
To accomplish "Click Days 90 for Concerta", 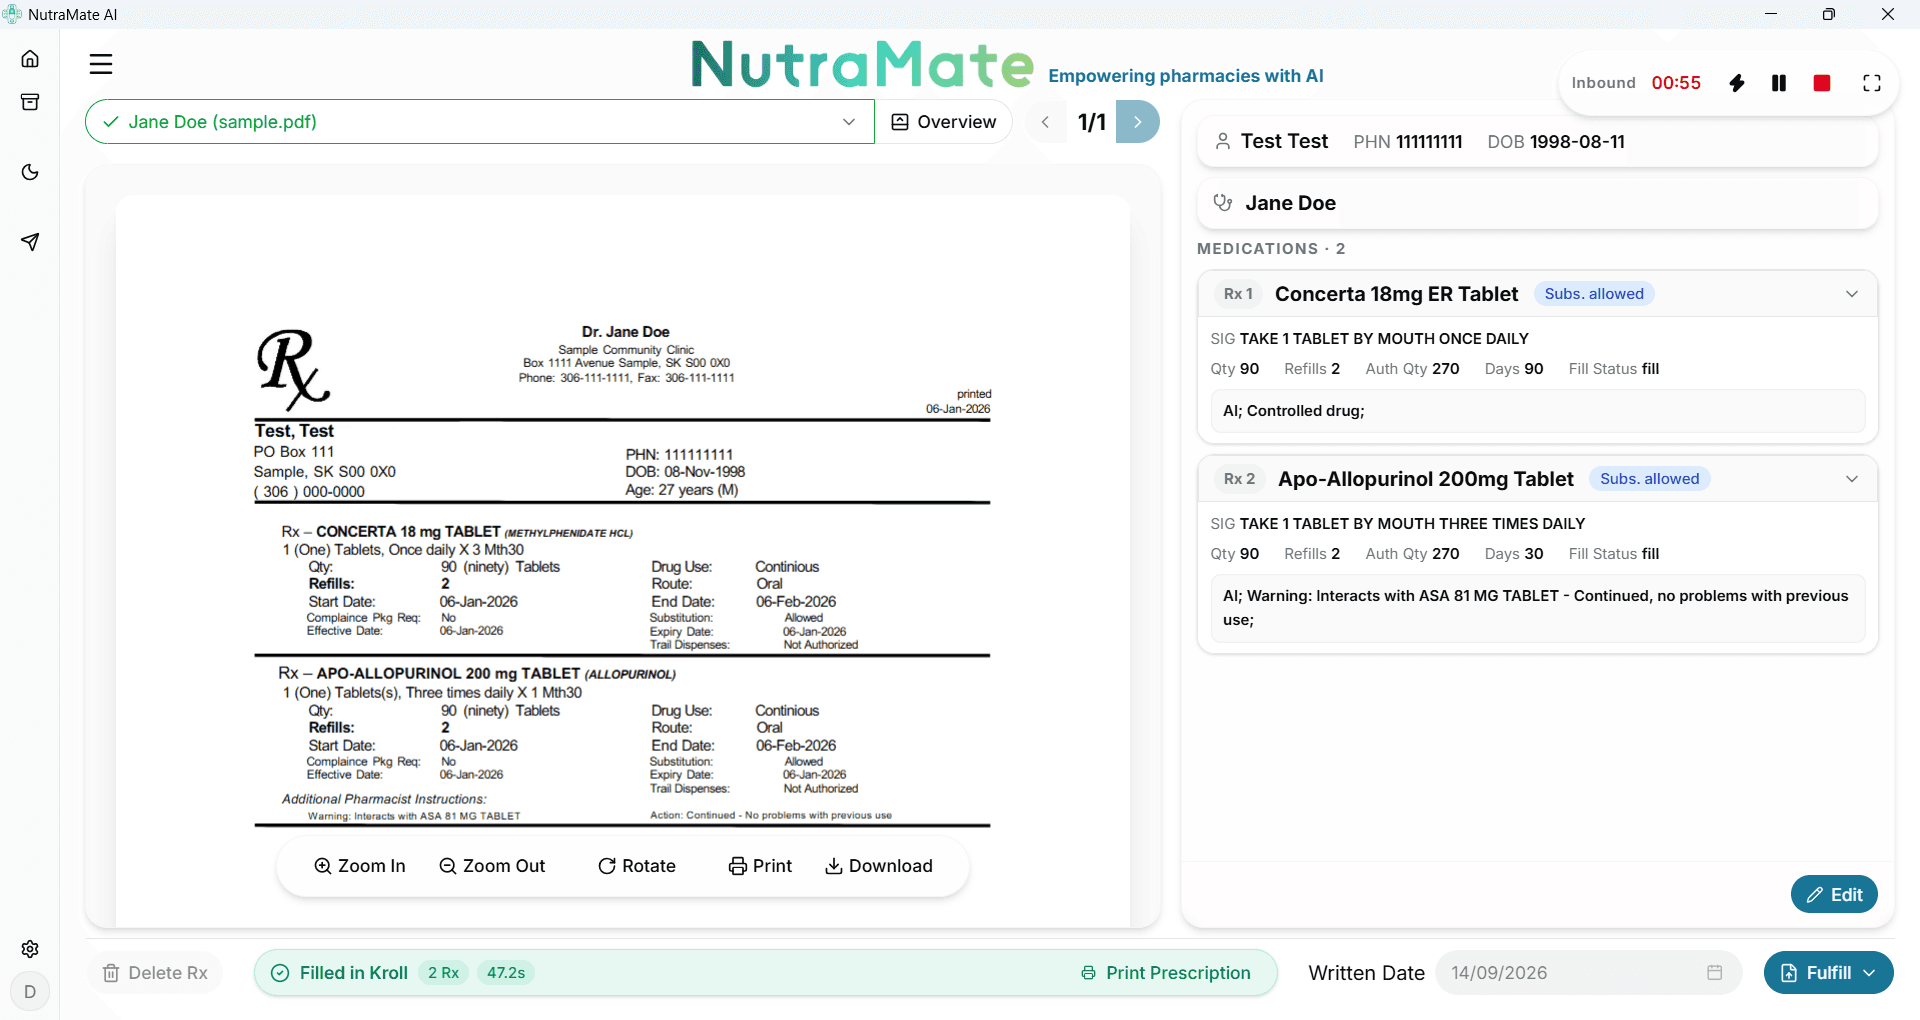I will tap(1514, 369).
